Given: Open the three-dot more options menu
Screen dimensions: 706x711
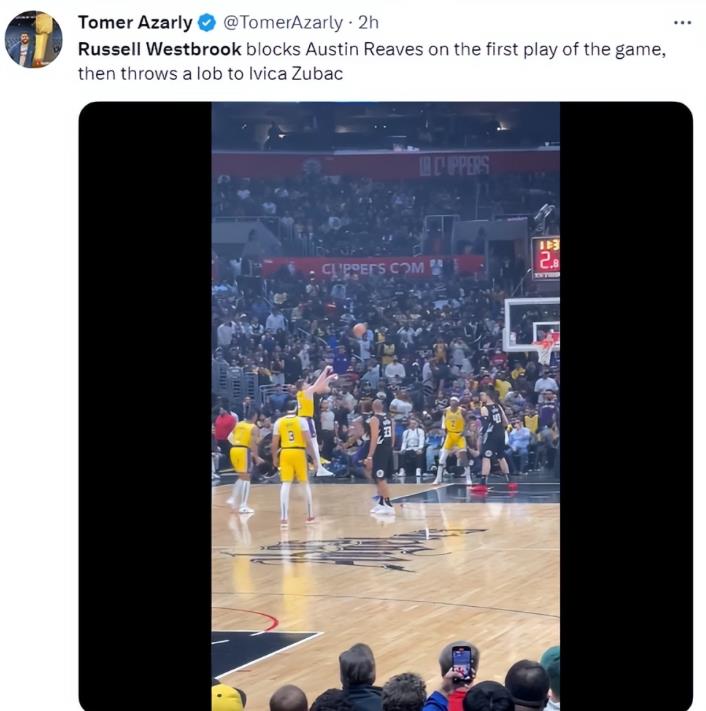Looking at the screenshot, I should tap(682, 22).
